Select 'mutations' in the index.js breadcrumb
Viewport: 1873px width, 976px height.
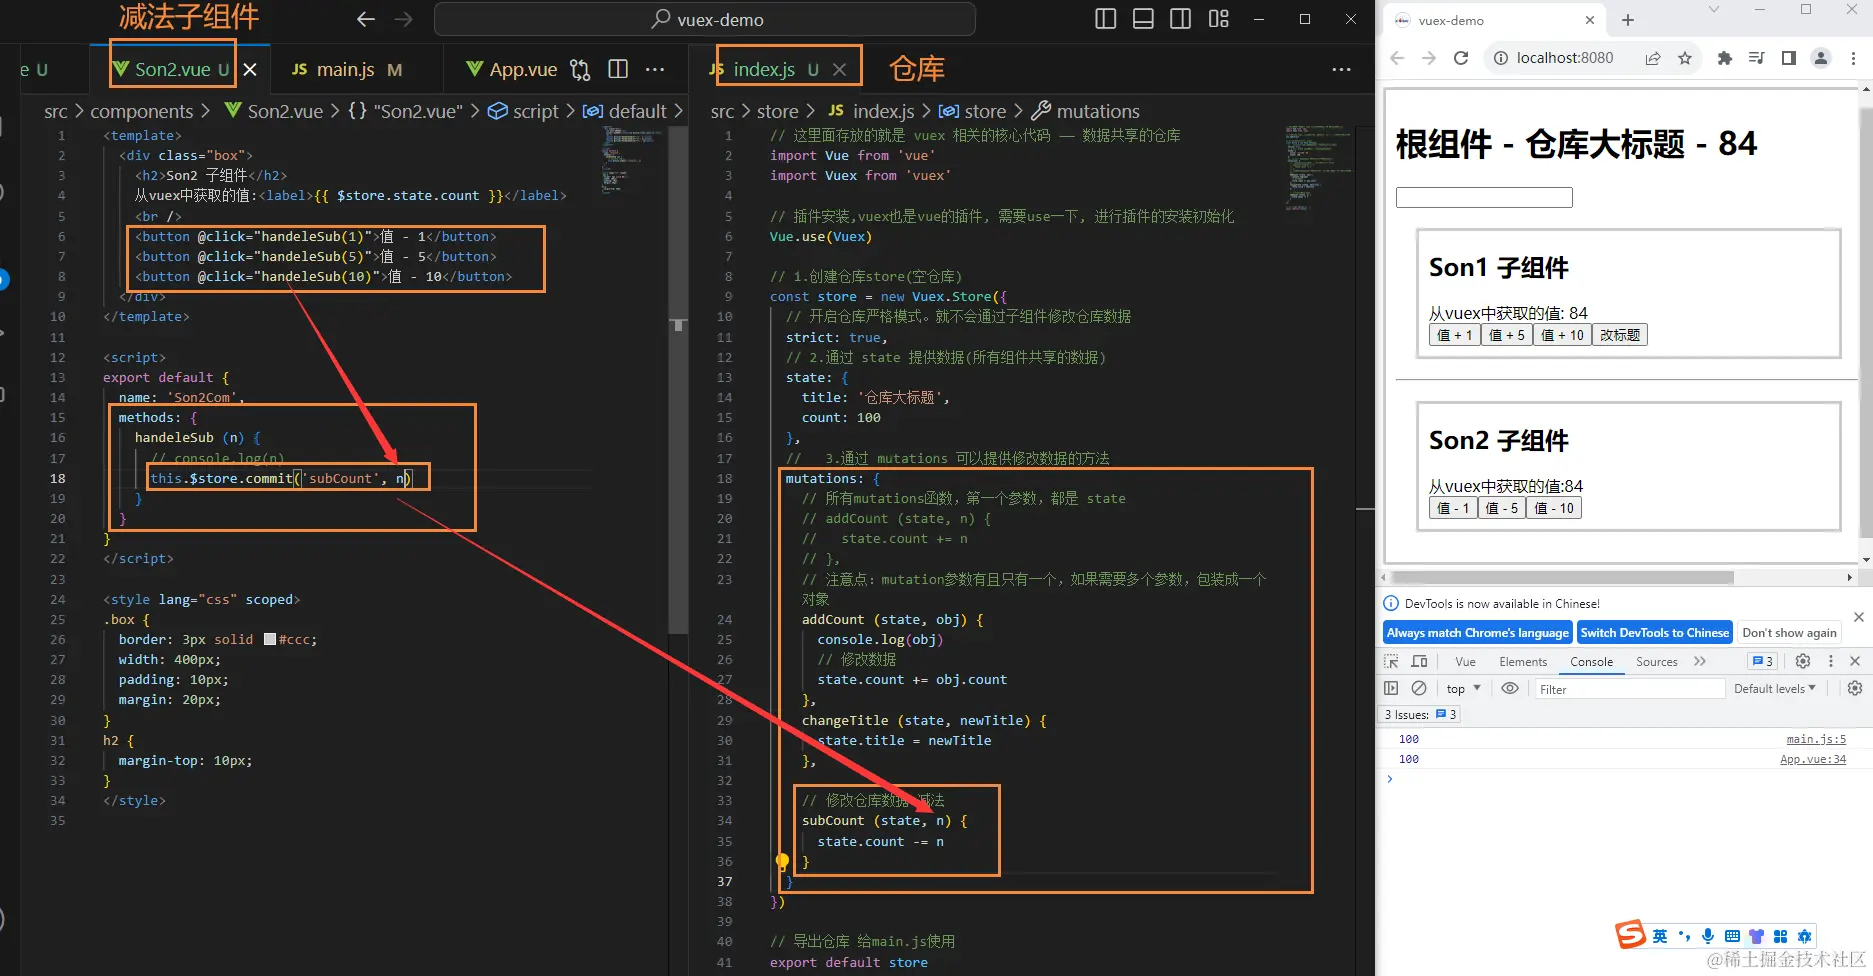click(x=1086, y=111)
